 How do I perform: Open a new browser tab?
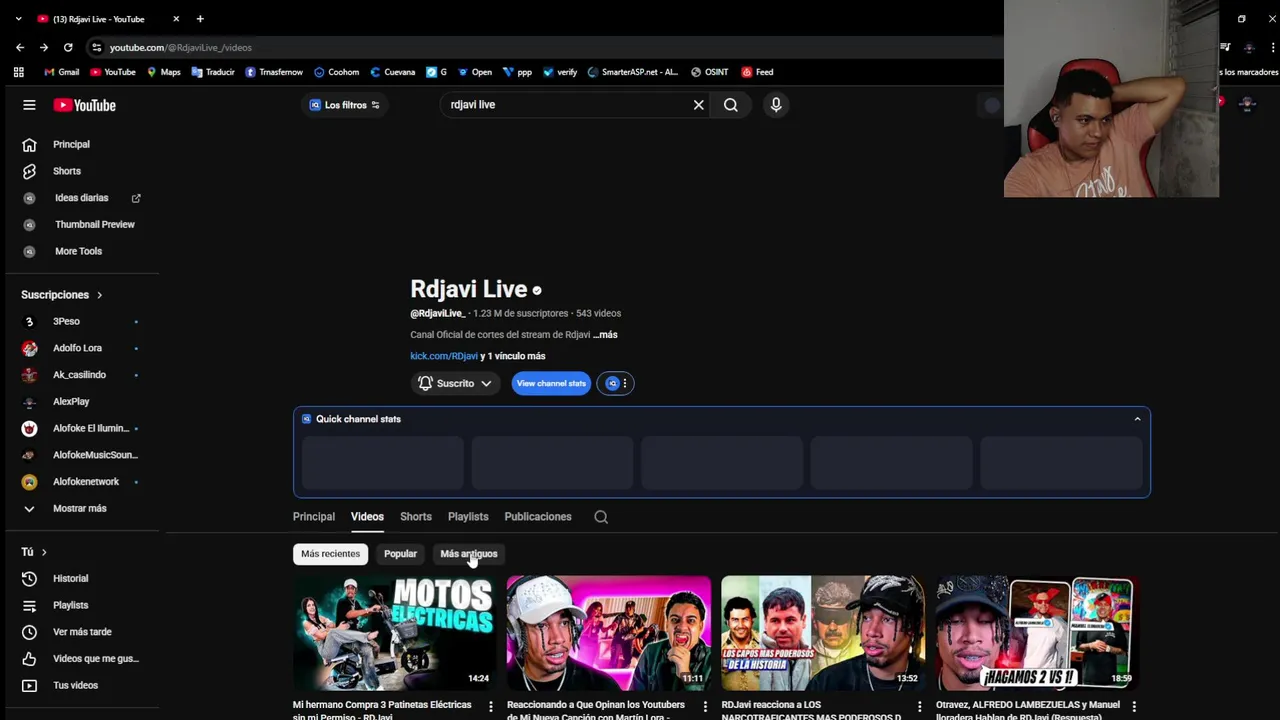coord(200,19)
